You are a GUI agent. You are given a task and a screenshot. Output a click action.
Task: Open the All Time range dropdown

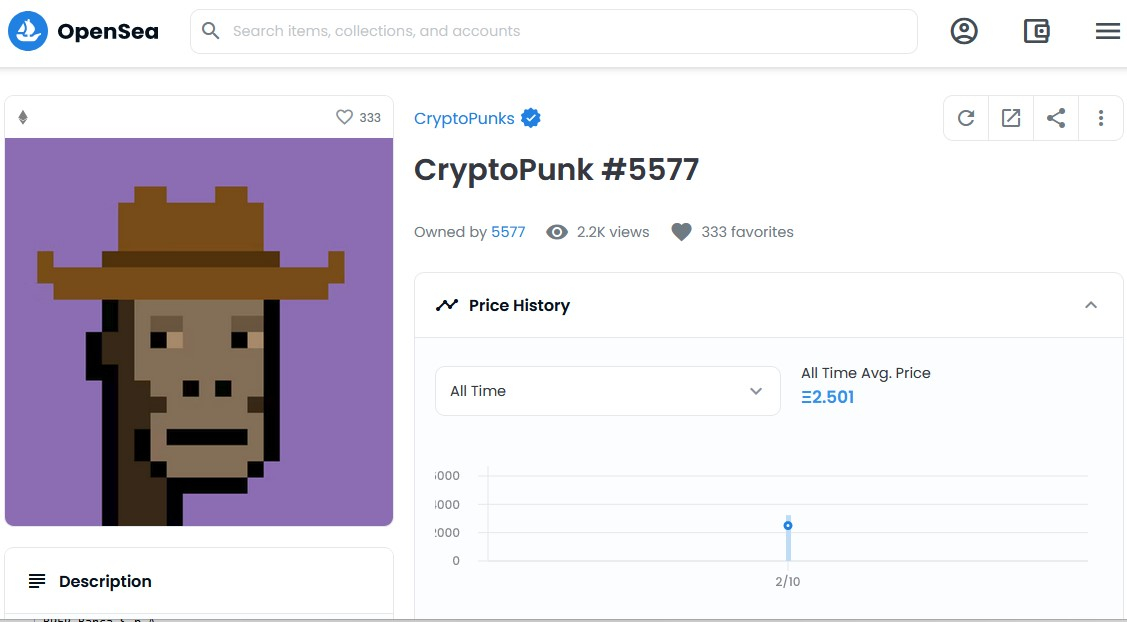[x=607, y=391]
